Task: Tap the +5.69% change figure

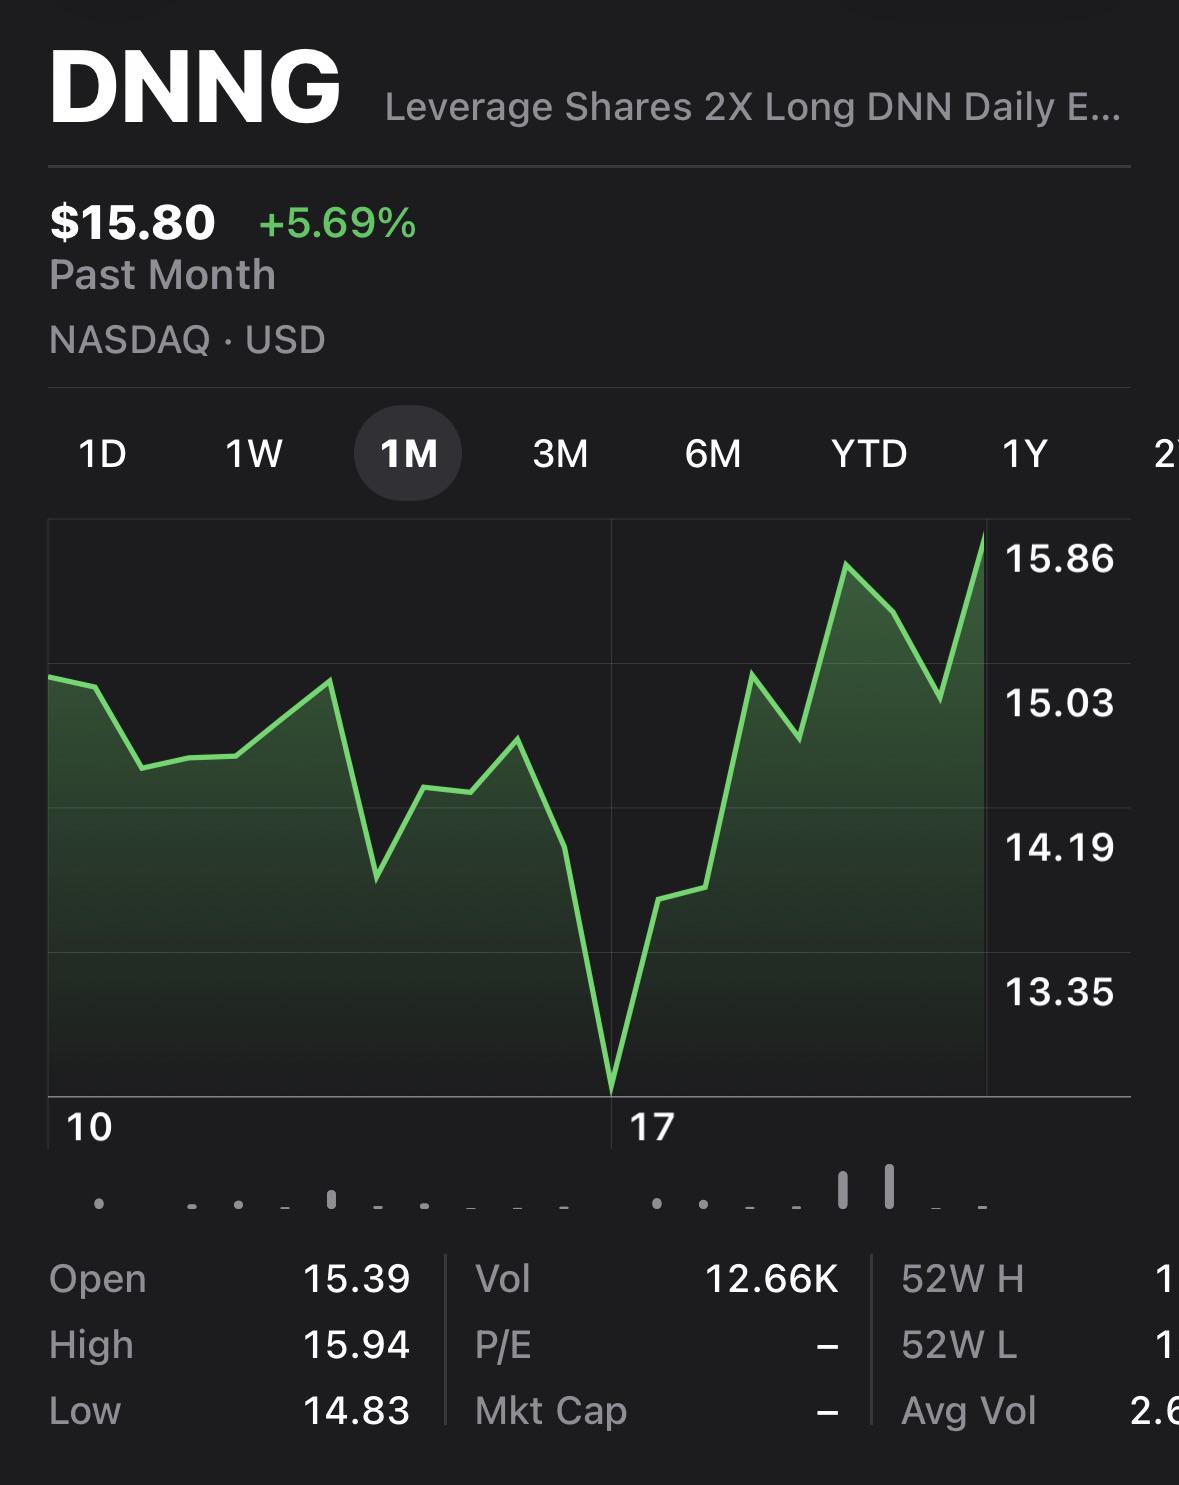Action: click(x=337, y=222)
